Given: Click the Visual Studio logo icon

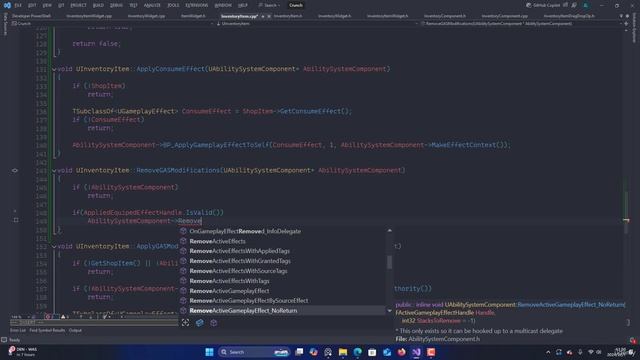Looking at the screenshot, I should pos(7,5).
